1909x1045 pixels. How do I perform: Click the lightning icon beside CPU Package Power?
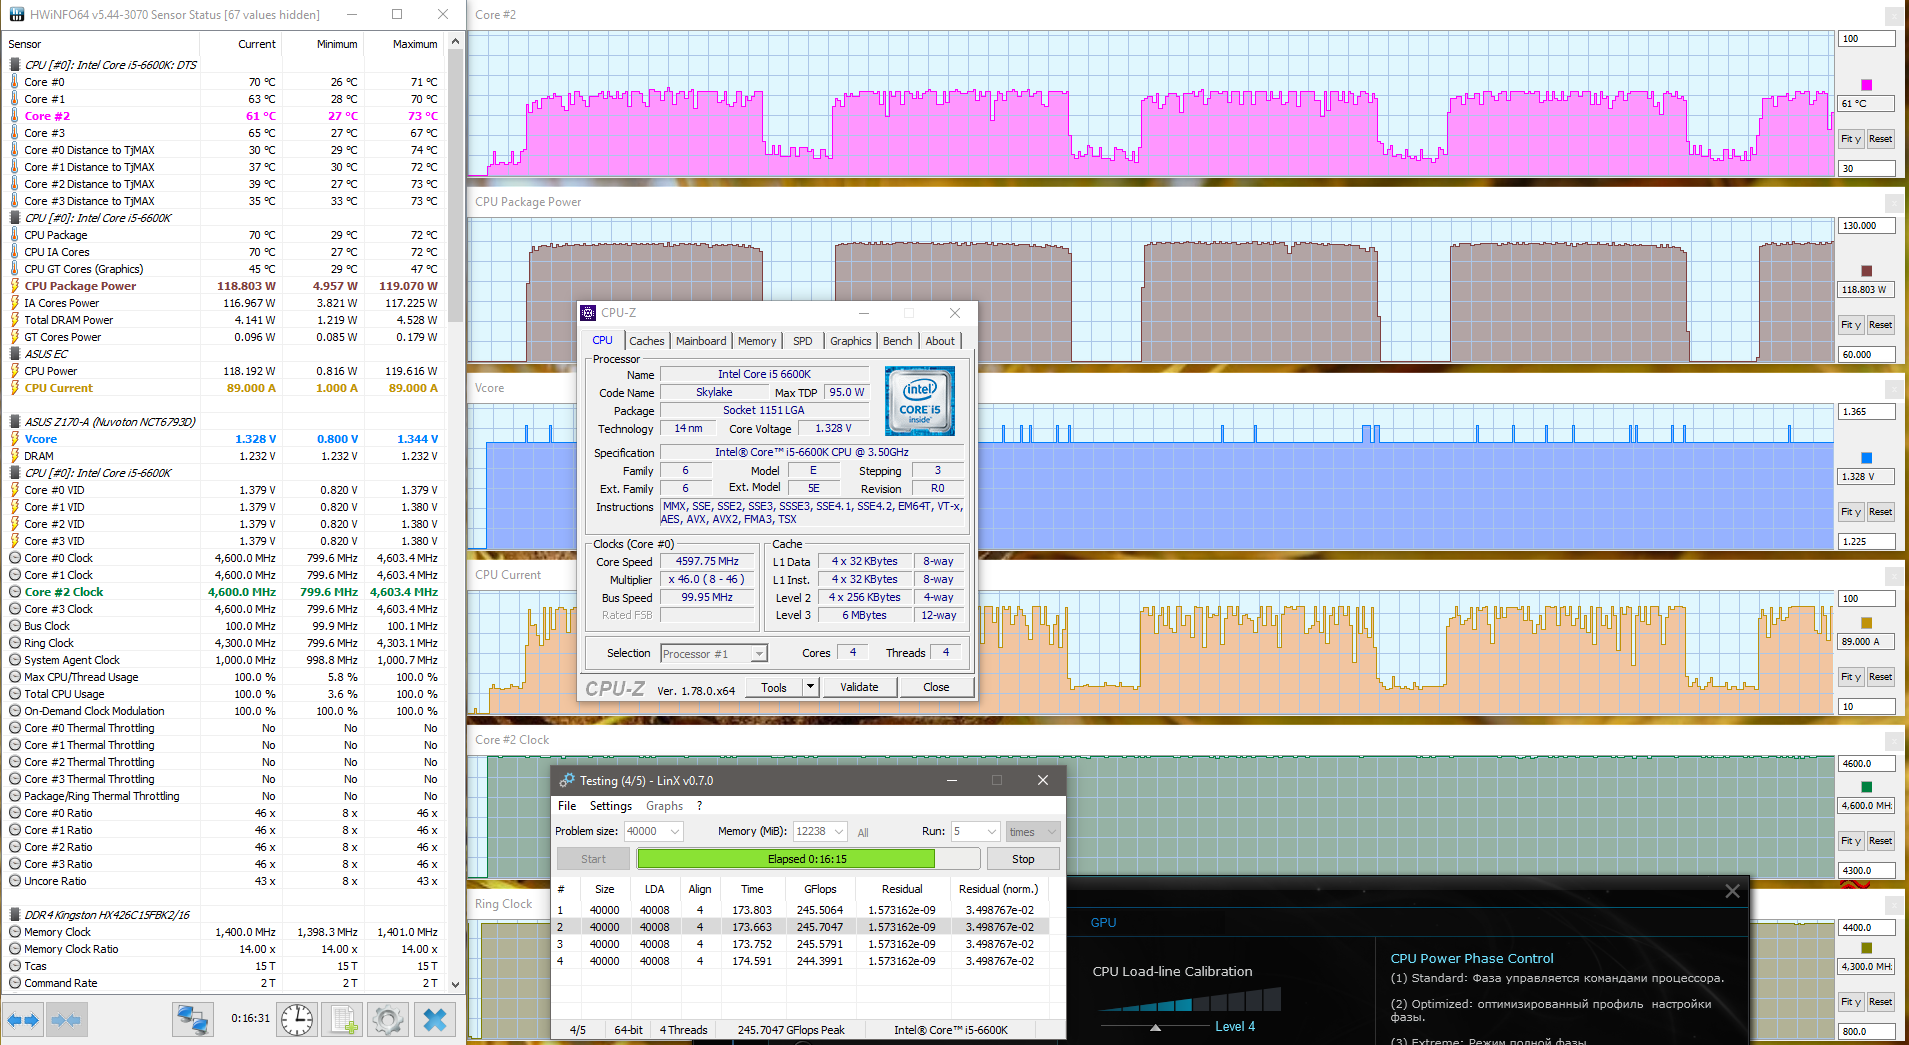click(x=14, y=286)
